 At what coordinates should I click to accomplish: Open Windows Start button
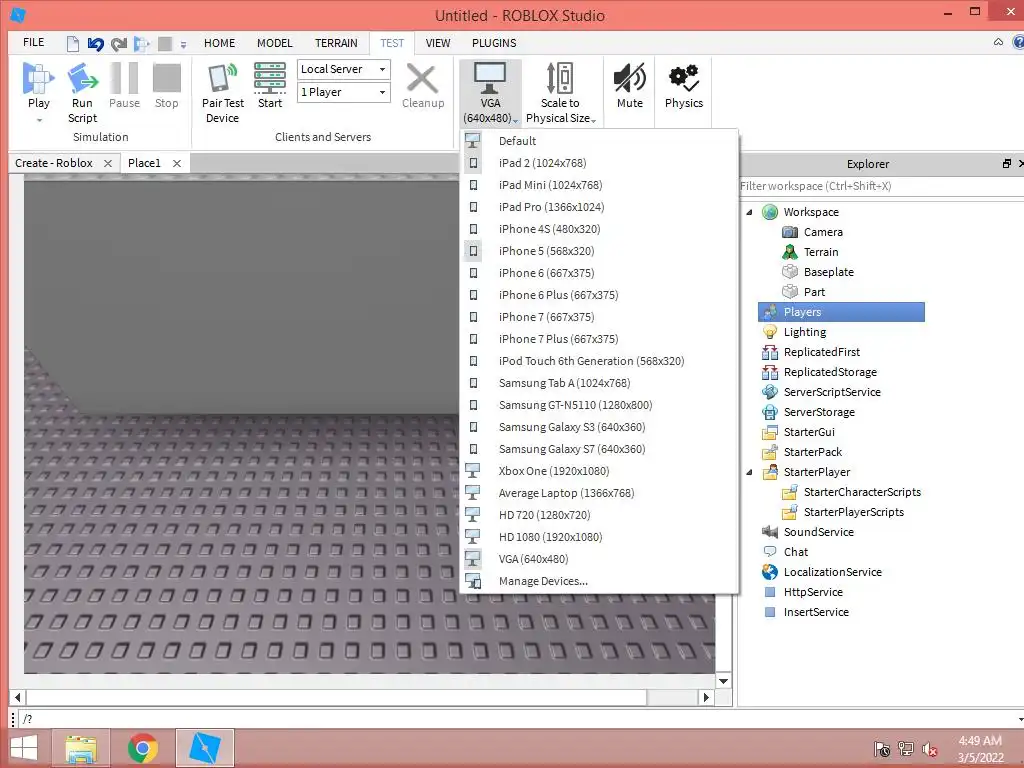point(24,748)
